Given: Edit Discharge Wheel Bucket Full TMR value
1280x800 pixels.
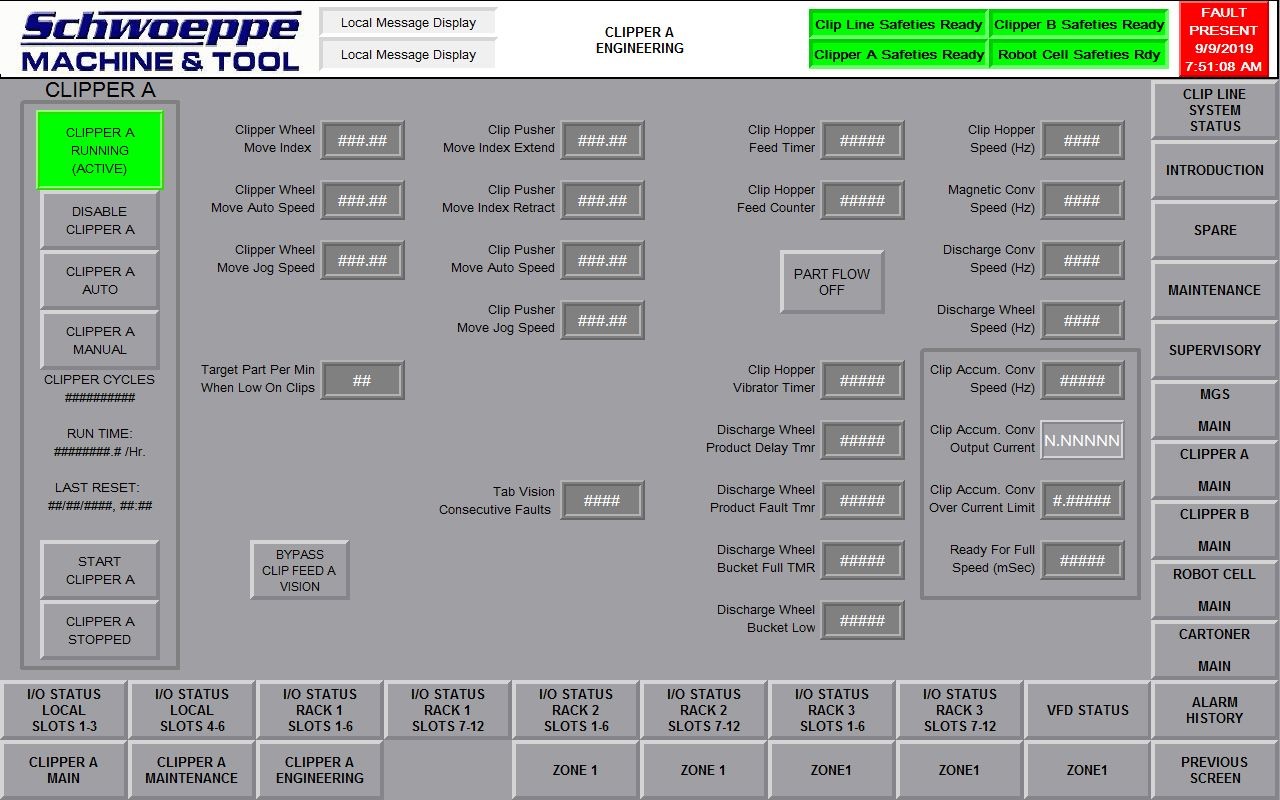Looking at the screenshot, I should [x=862, y=561].
